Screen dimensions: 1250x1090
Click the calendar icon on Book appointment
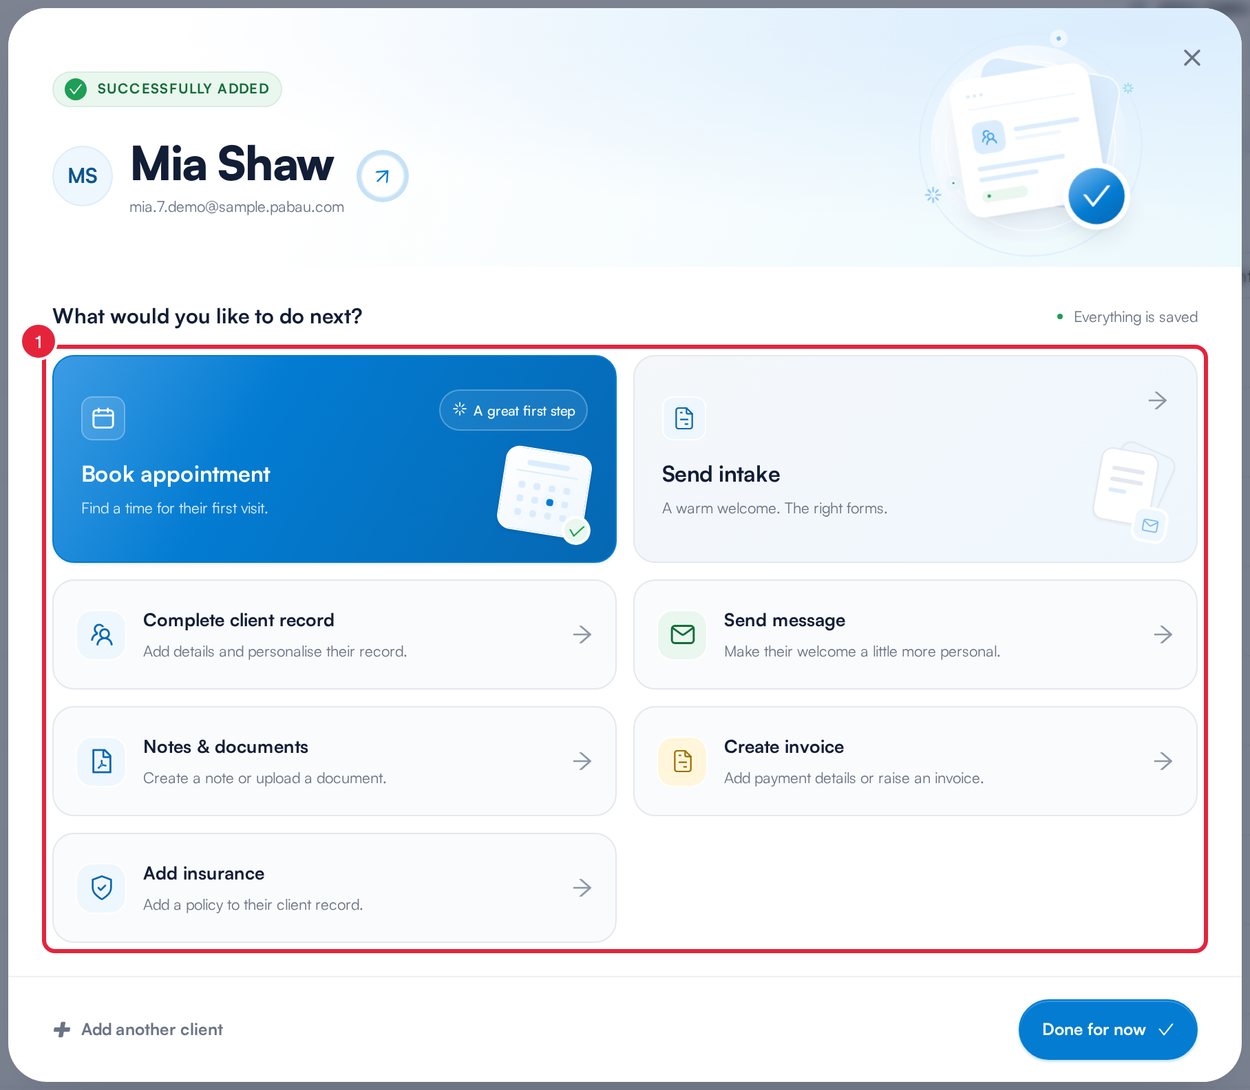tap(103, 418)
